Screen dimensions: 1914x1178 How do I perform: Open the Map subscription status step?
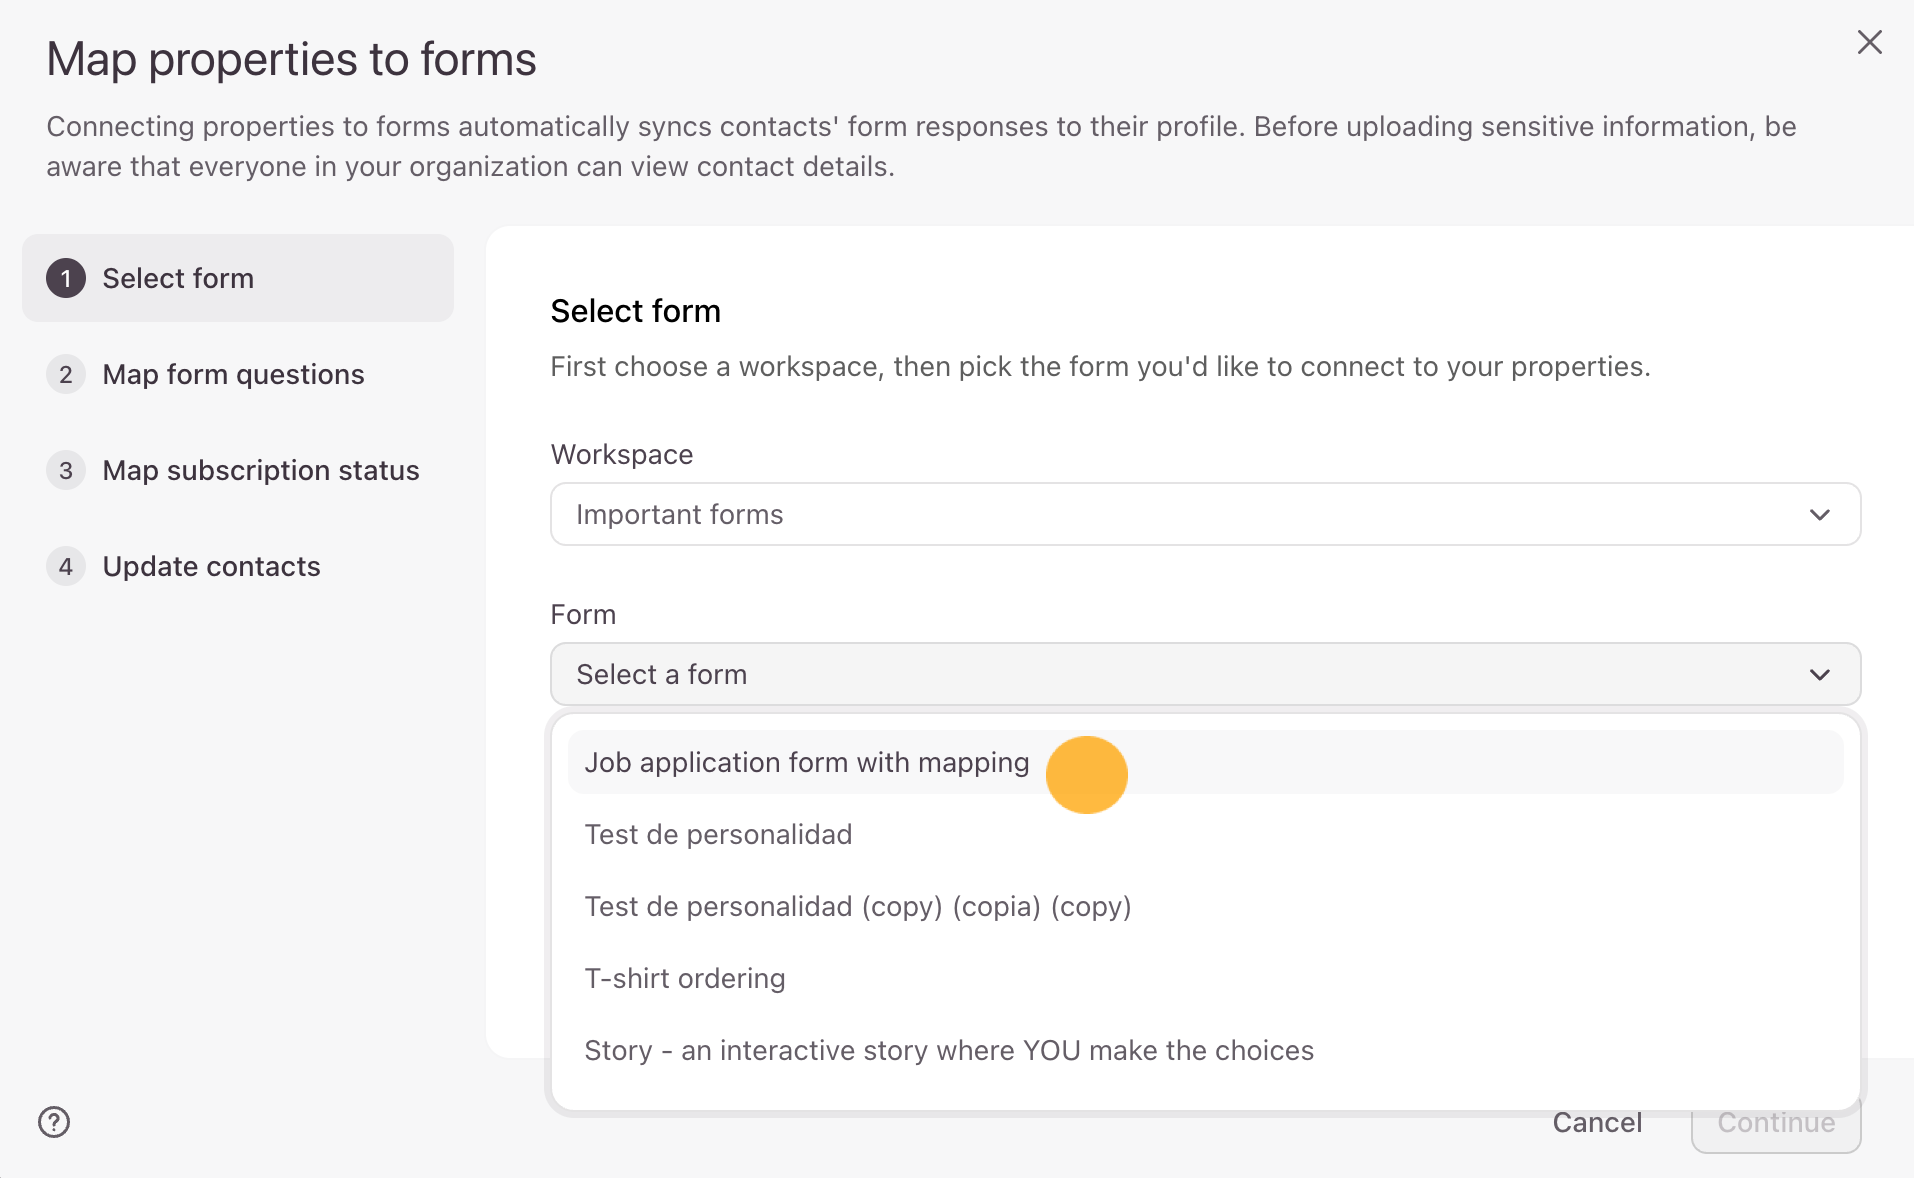pyautogui.click(x=260, y=471)
